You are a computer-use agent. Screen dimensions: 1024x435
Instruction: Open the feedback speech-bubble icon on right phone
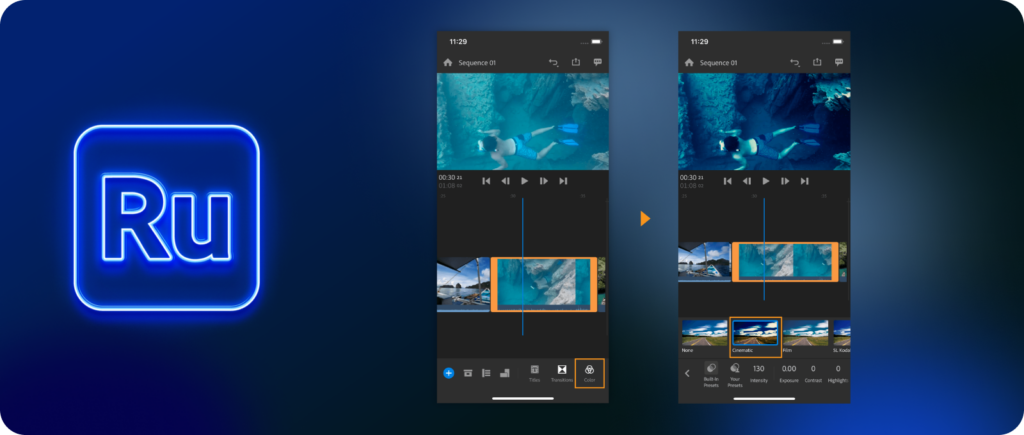839,62
